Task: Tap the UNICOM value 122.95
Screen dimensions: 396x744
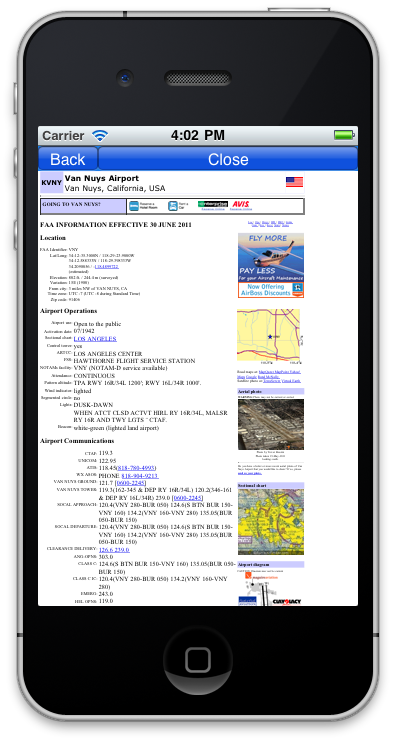Action: [107, 461]
